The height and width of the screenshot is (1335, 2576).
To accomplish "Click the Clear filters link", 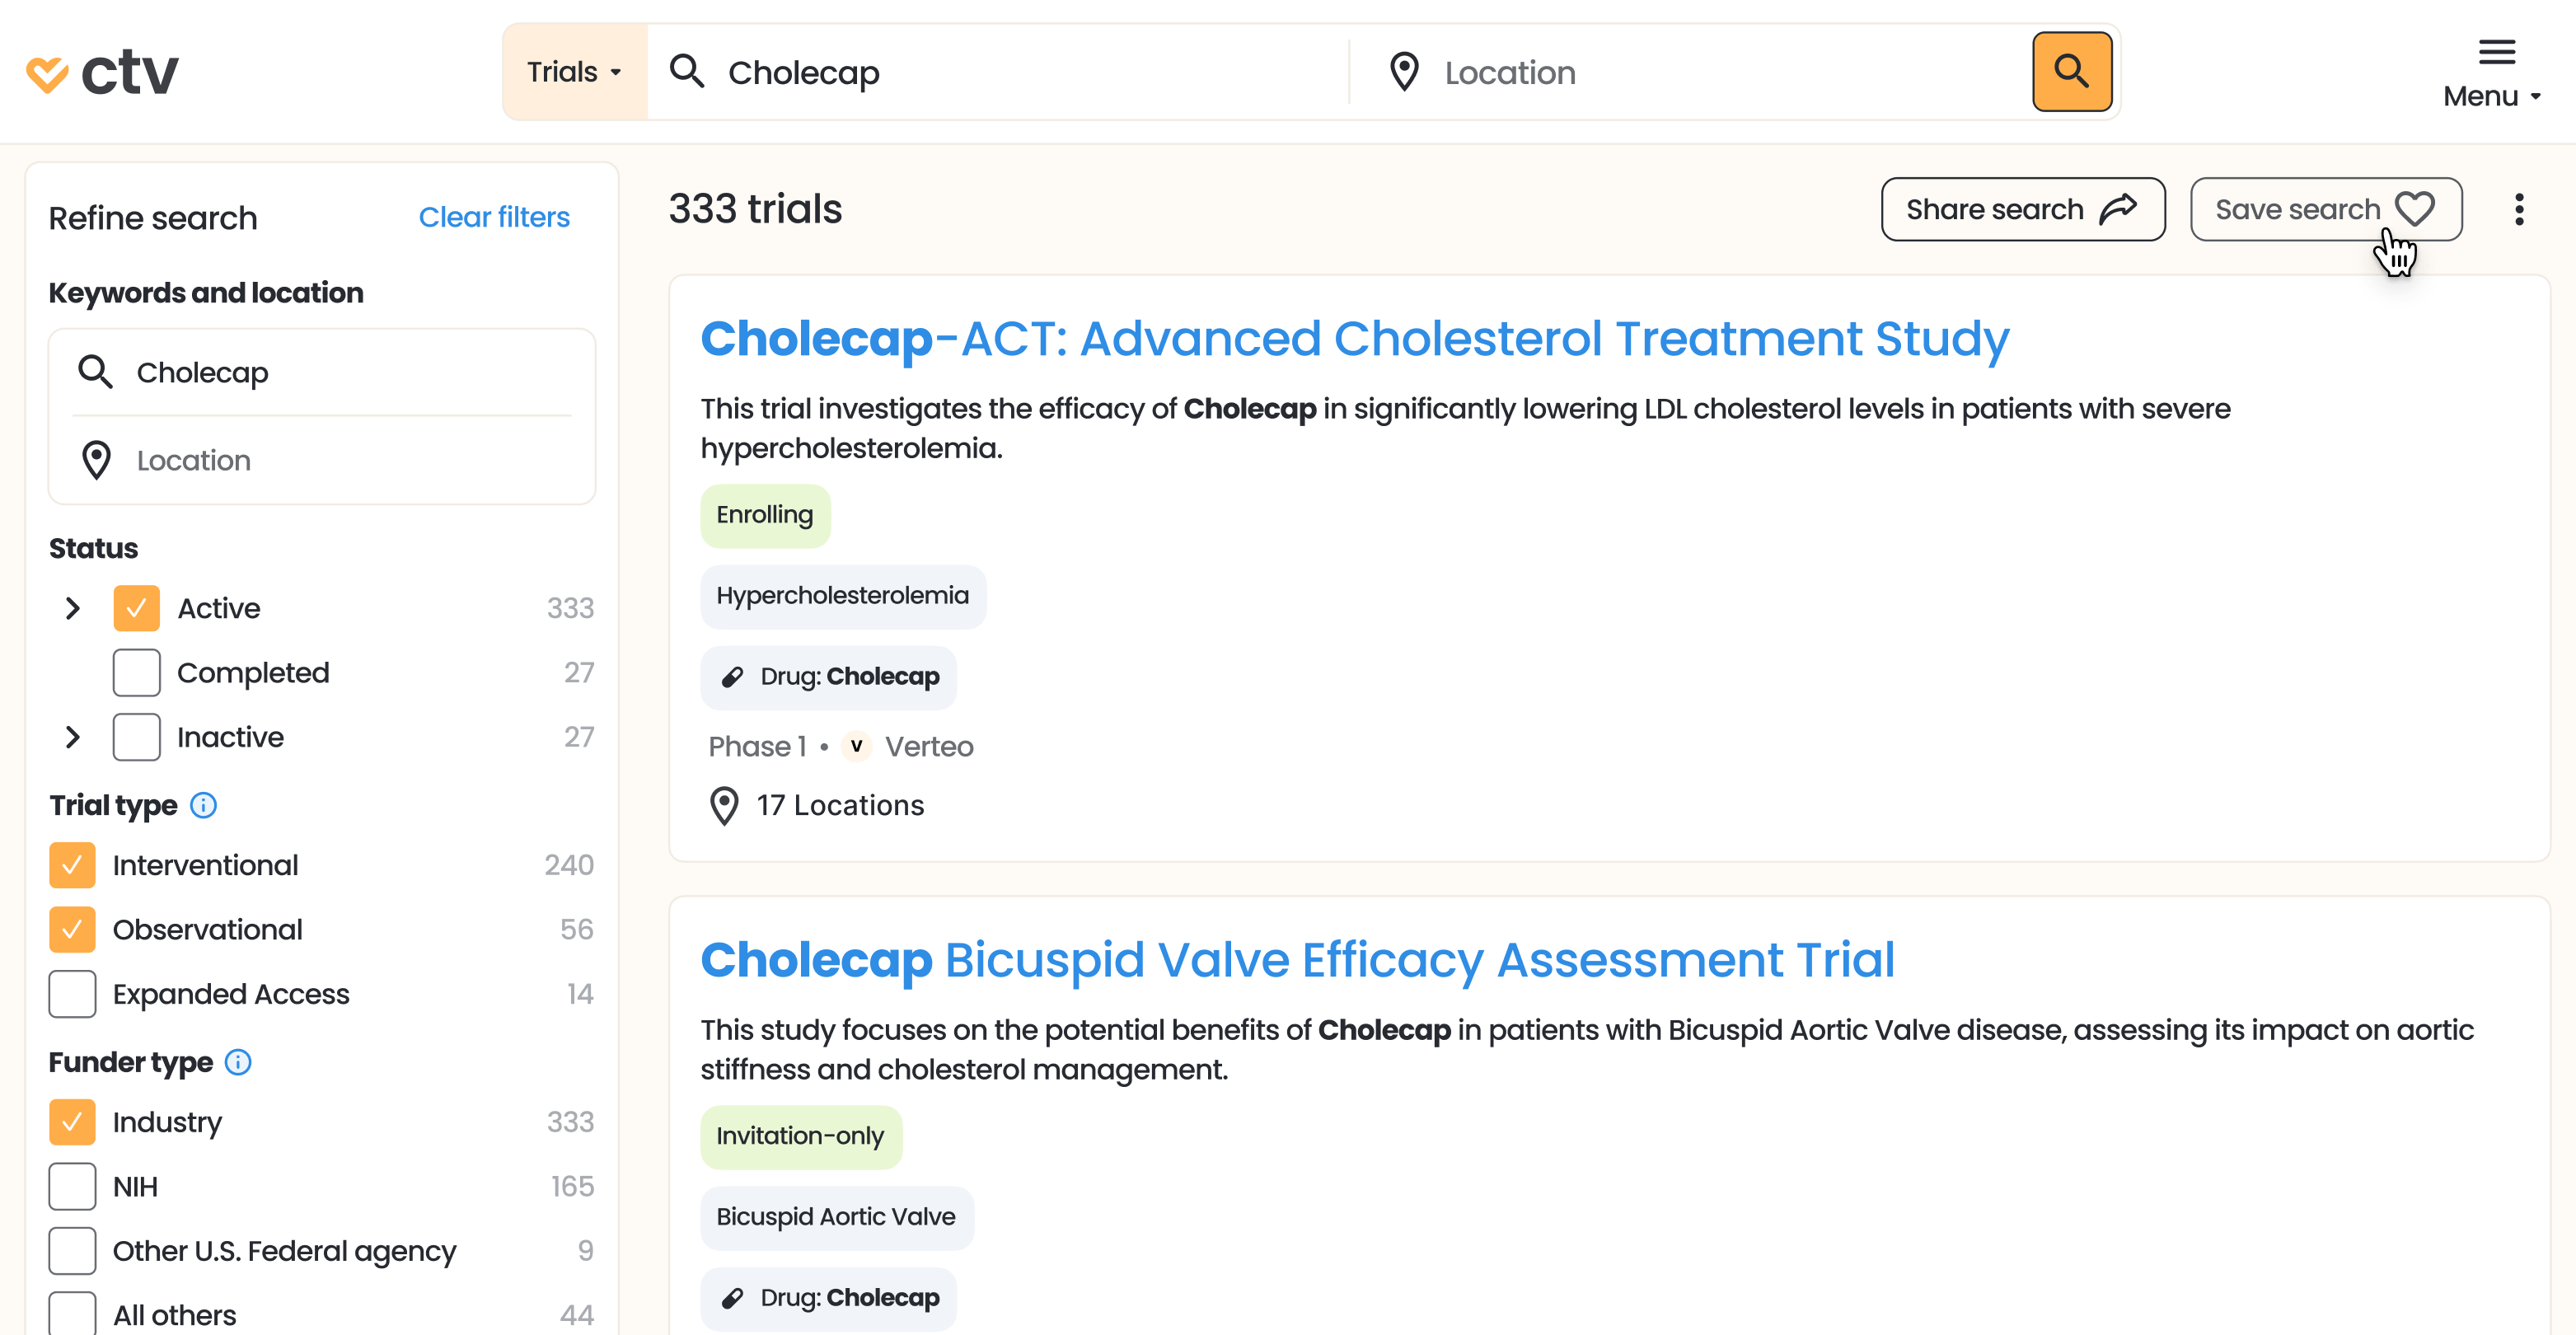I will (494, 217).
